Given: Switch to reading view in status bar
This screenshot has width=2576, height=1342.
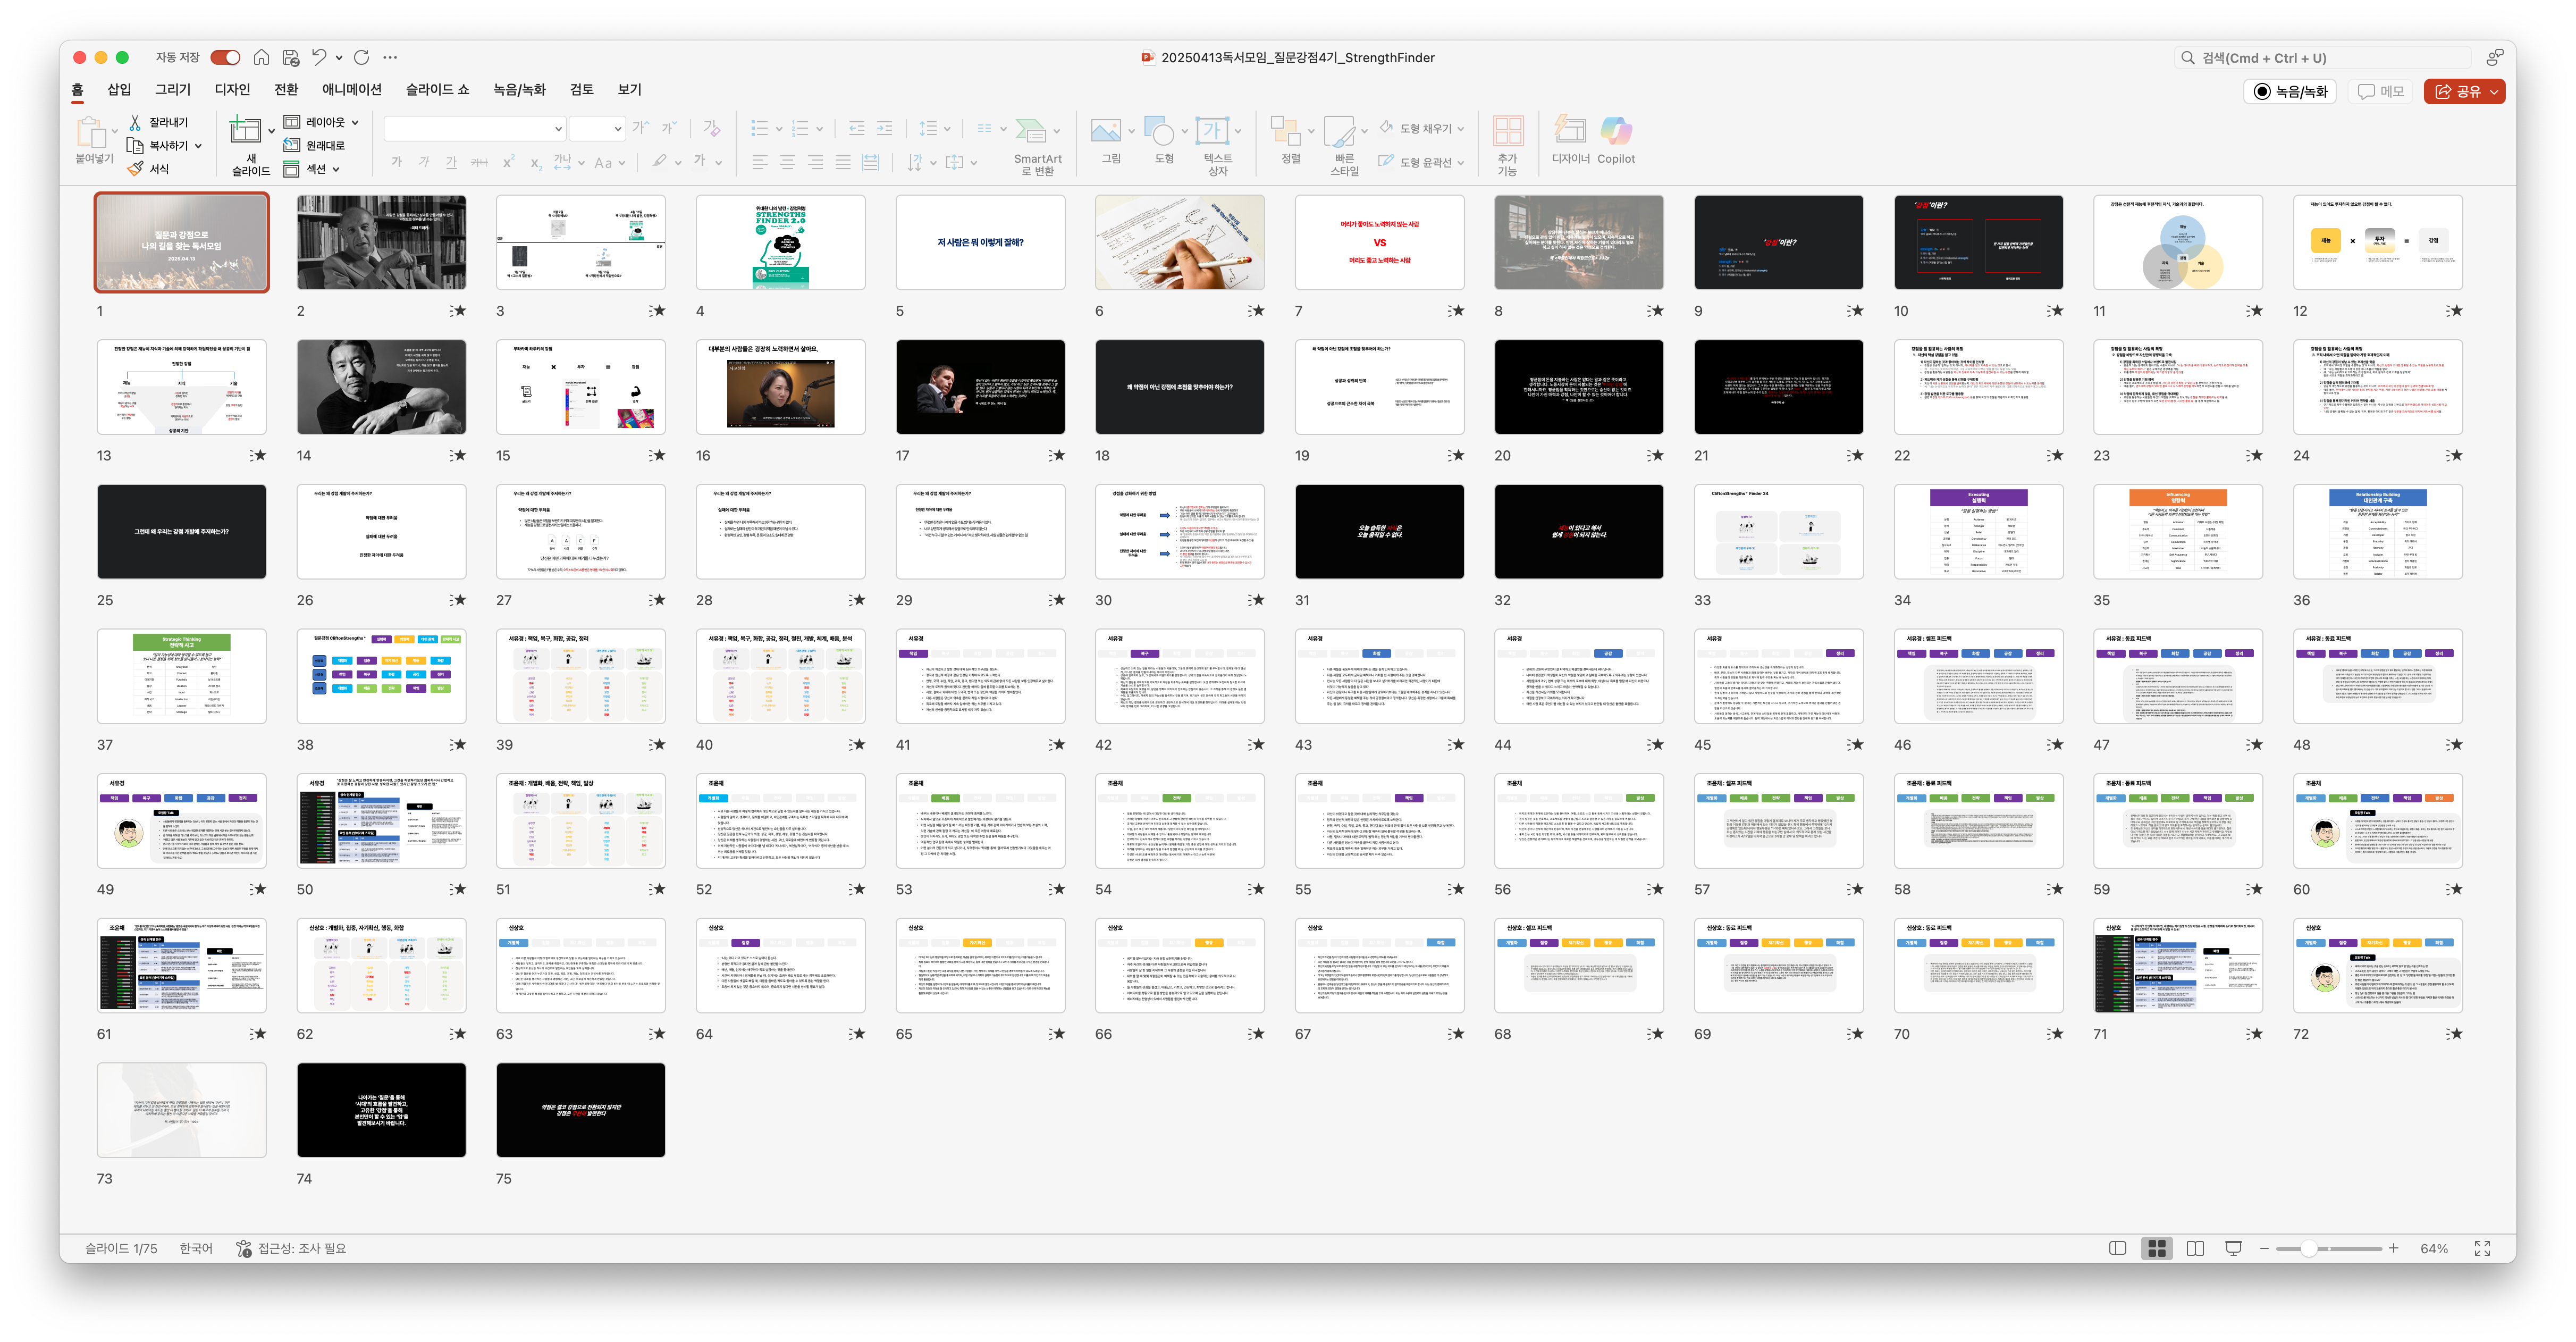Looking at the screenshot, I should pyautogui.click(x=2195, y=1248).
